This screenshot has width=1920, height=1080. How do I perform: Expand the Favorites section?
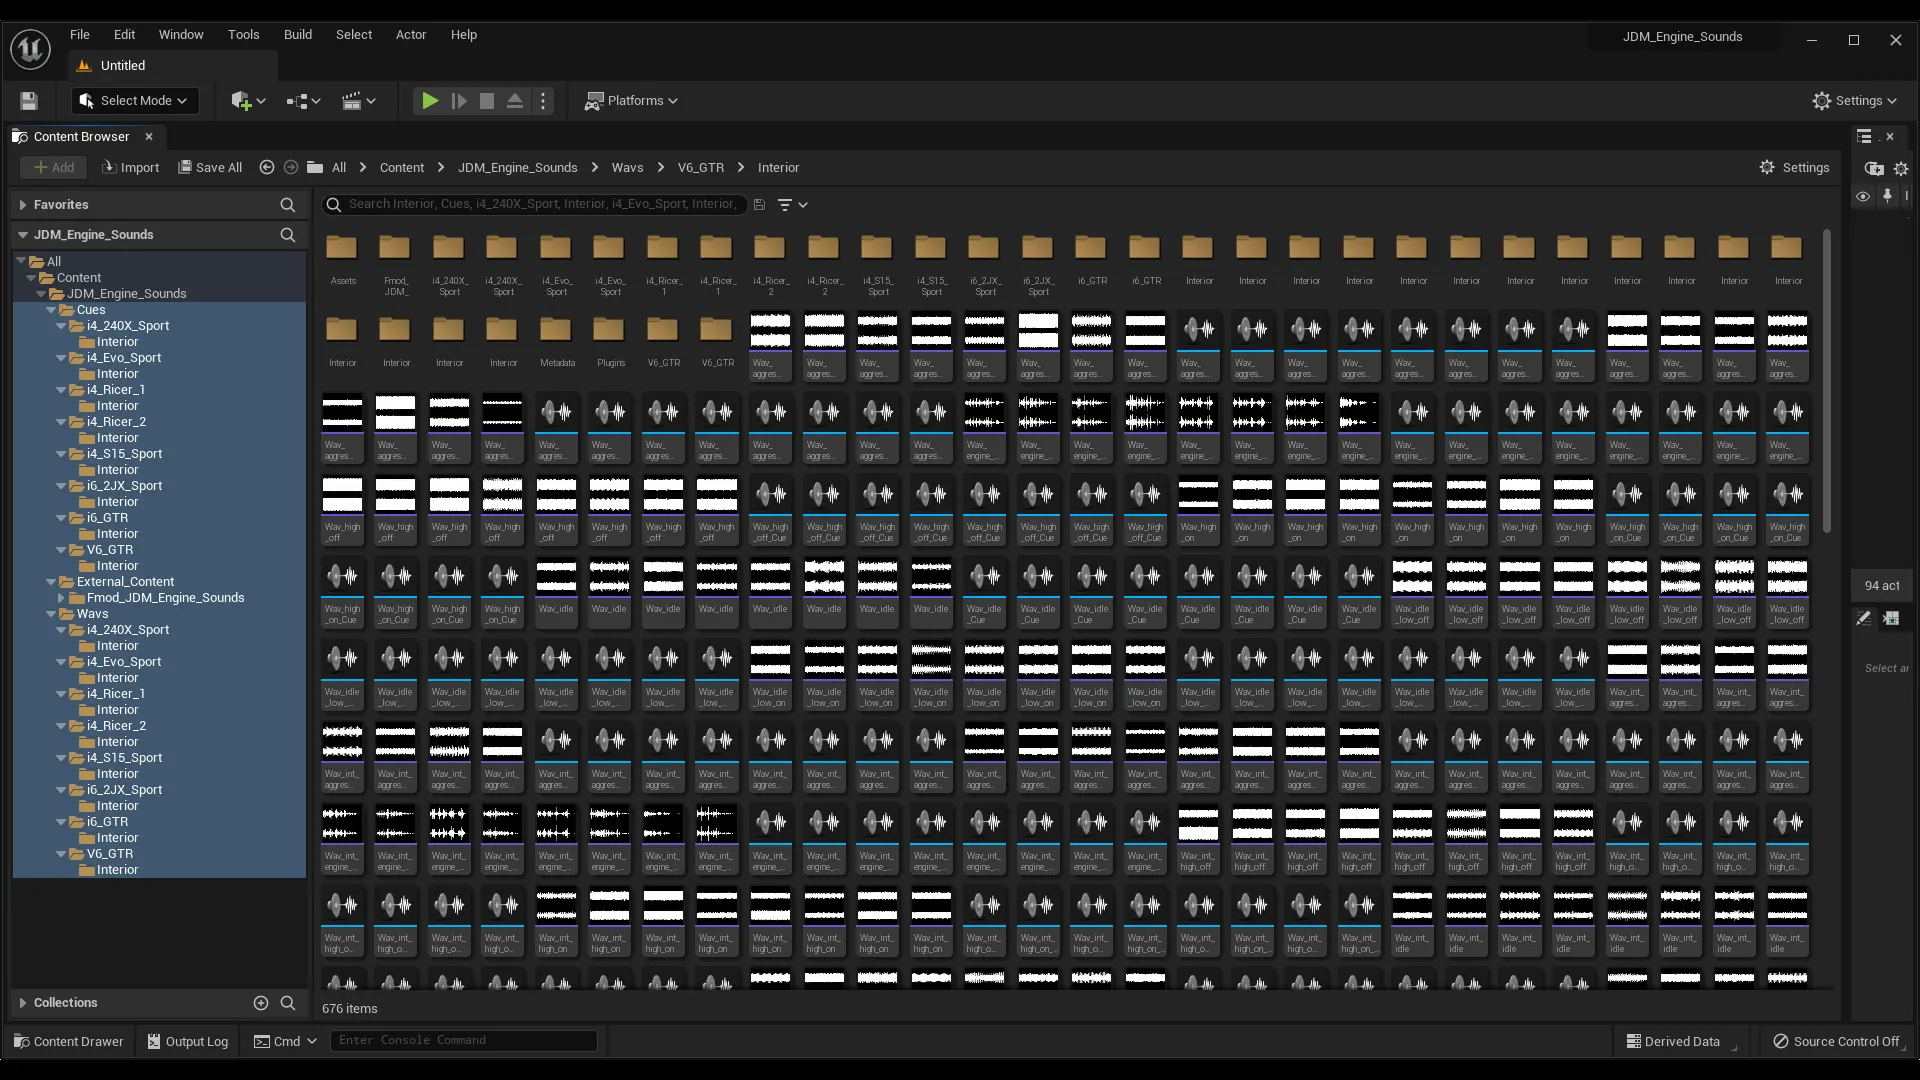pyautogui.click(x=22, y=205)
